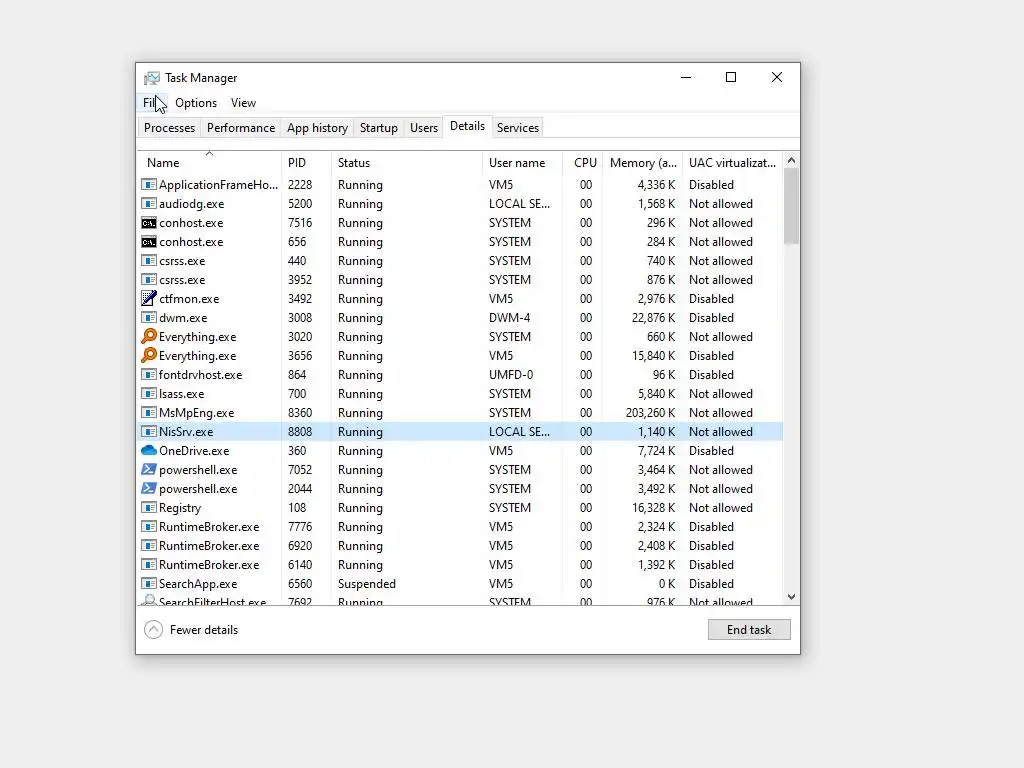1024x768 pixels.
Task: Click the SearchApp.exe process icon
Action: pyautogui.click(x=149, y=583)
